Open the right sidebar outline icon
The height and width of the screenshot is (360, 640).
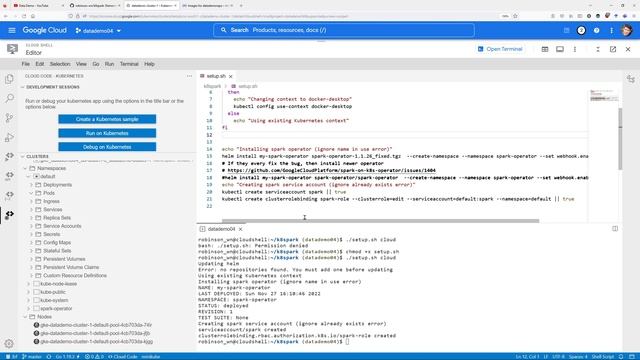[x=631, y=79]
